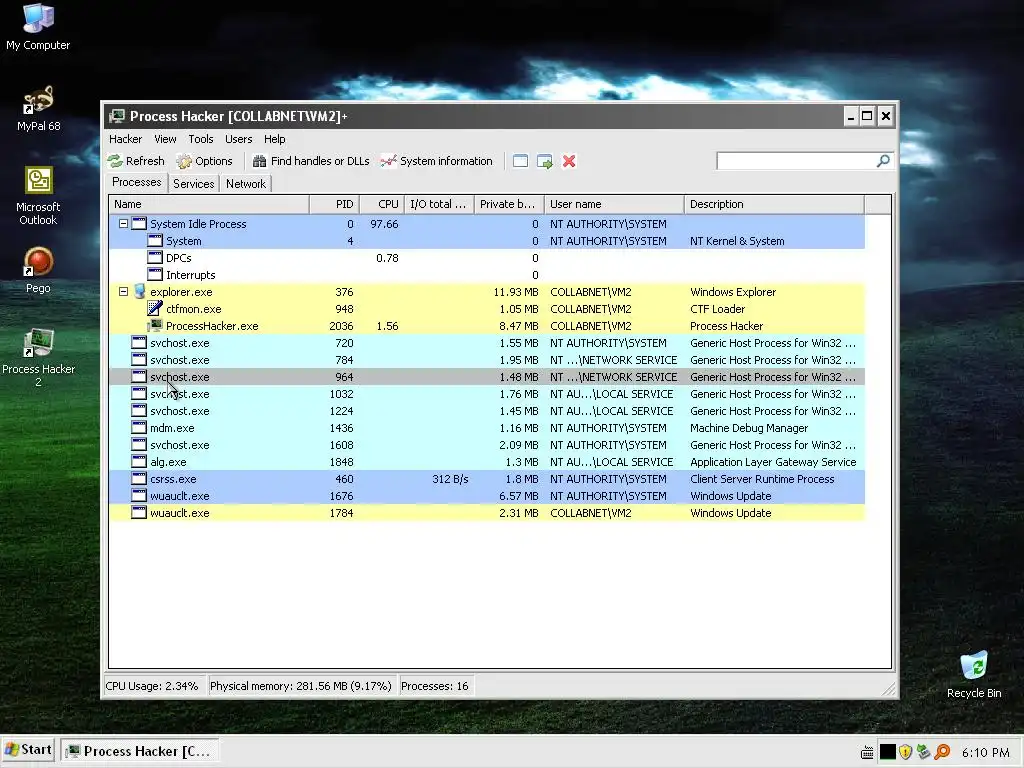Open System information window

pos(437,161)
